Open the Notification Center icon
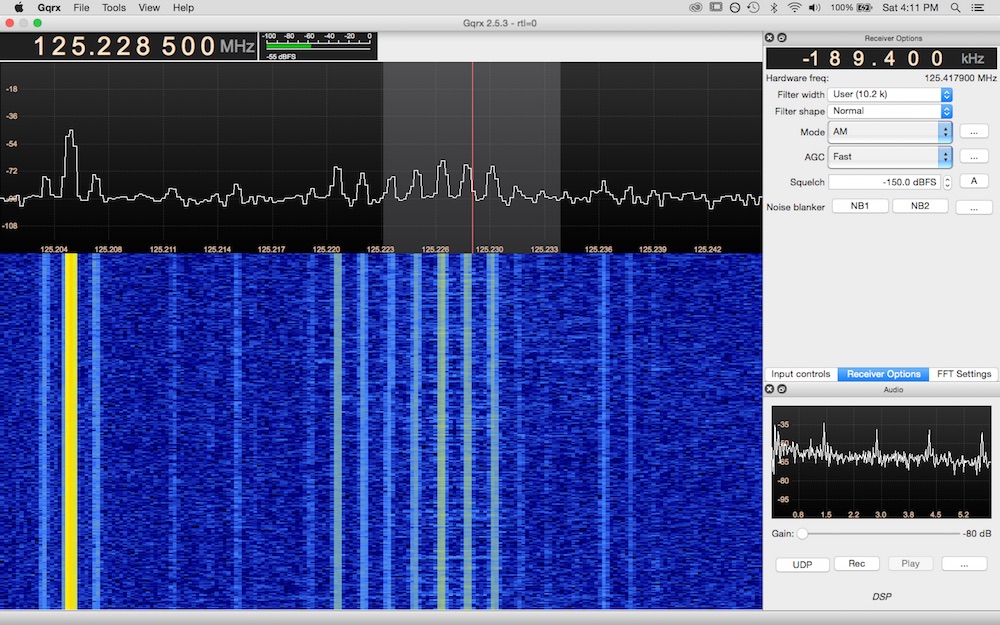 coord(977,8)
